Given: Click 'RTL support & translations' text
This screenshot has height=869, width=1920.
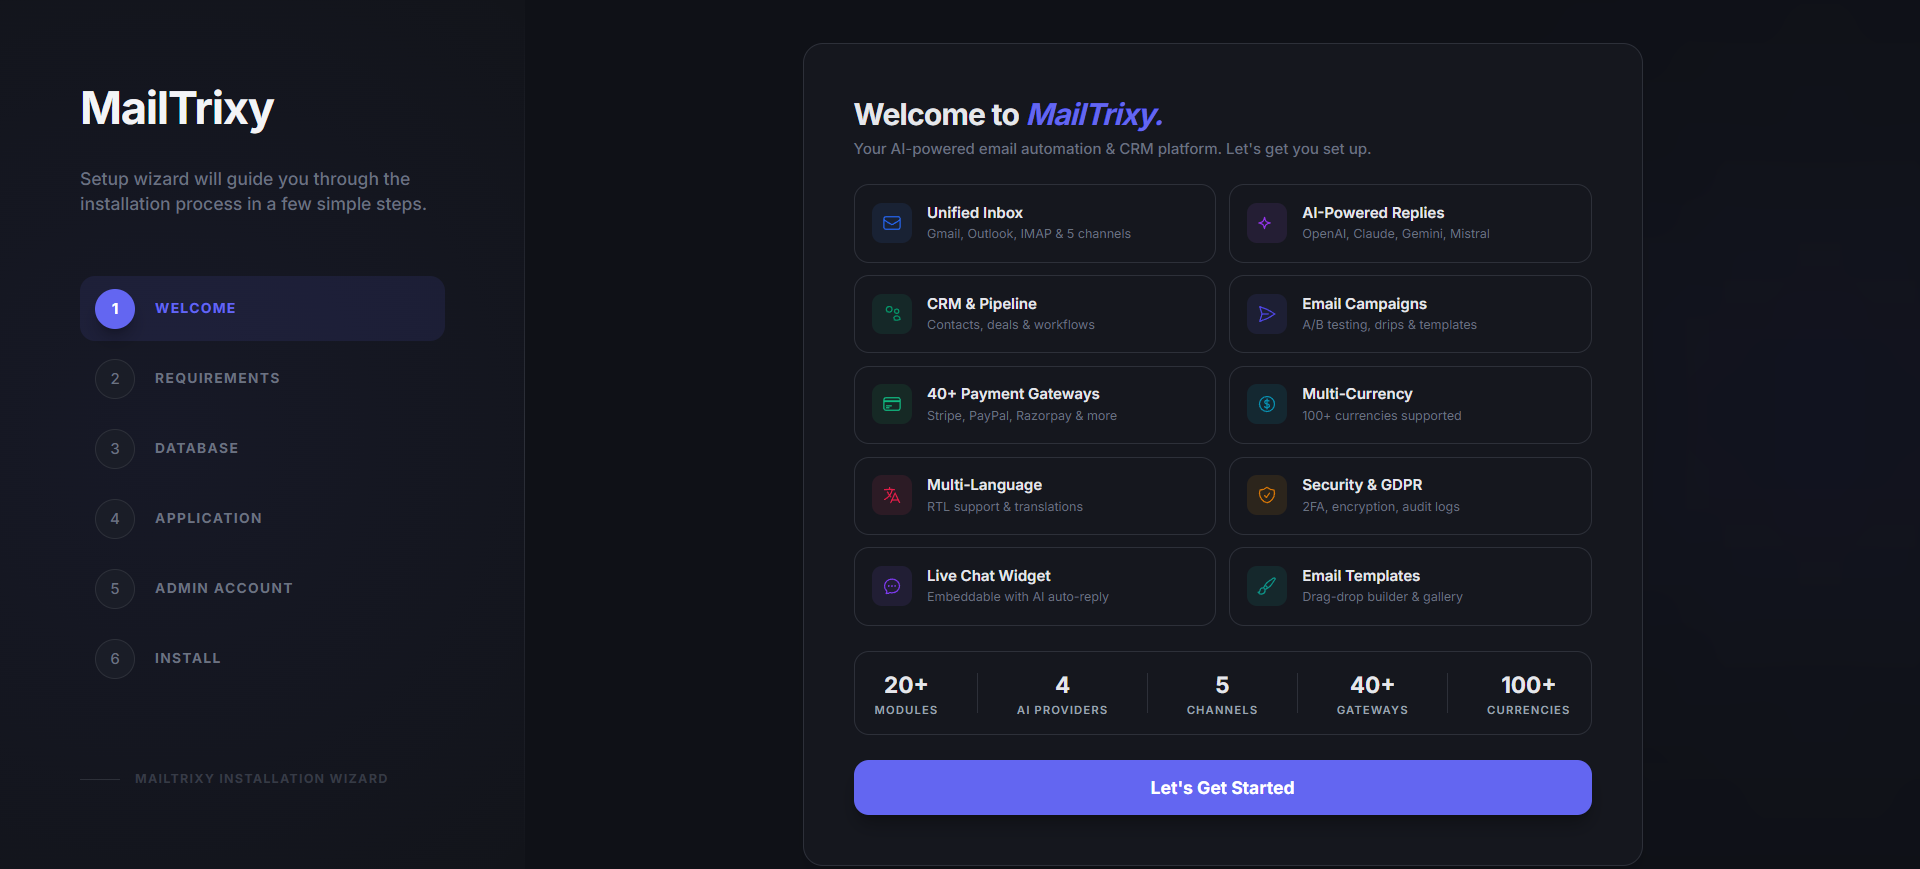Looking at the screenshot, I should (x=1005, y=507).
